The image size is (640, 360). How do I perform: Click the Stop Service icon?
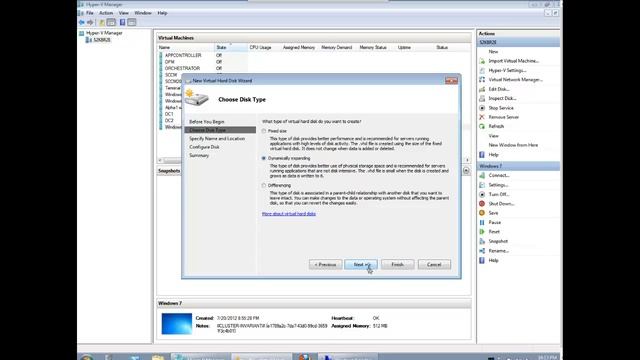[482, 108]
